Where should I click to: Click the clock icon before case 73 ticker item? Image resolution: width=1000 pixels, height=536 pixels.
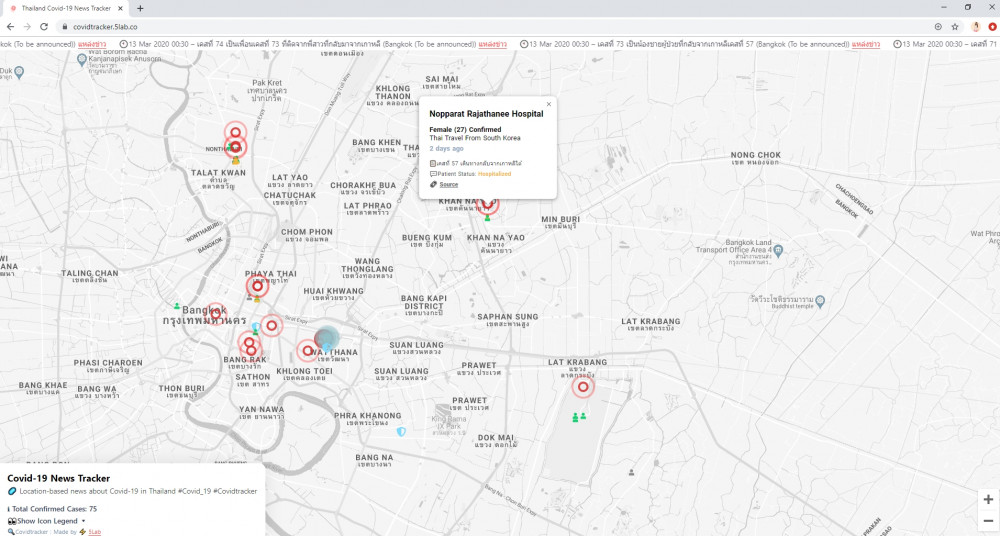pyautogui.click(x=524, y=44)
